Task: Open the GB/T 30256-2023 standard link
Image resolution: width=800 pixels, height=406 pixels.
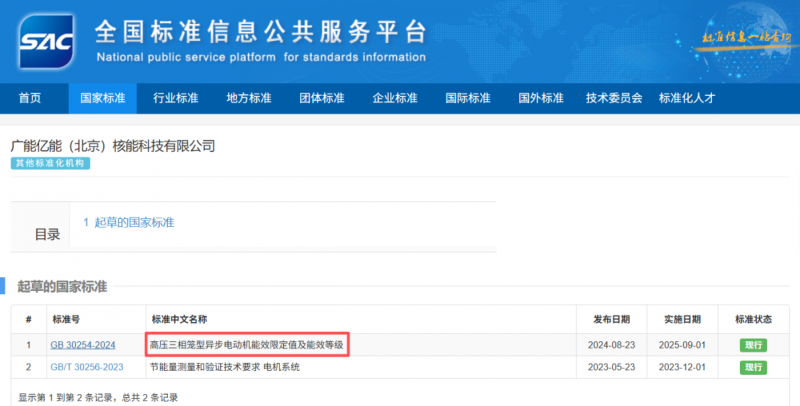Action: (85, 367)
